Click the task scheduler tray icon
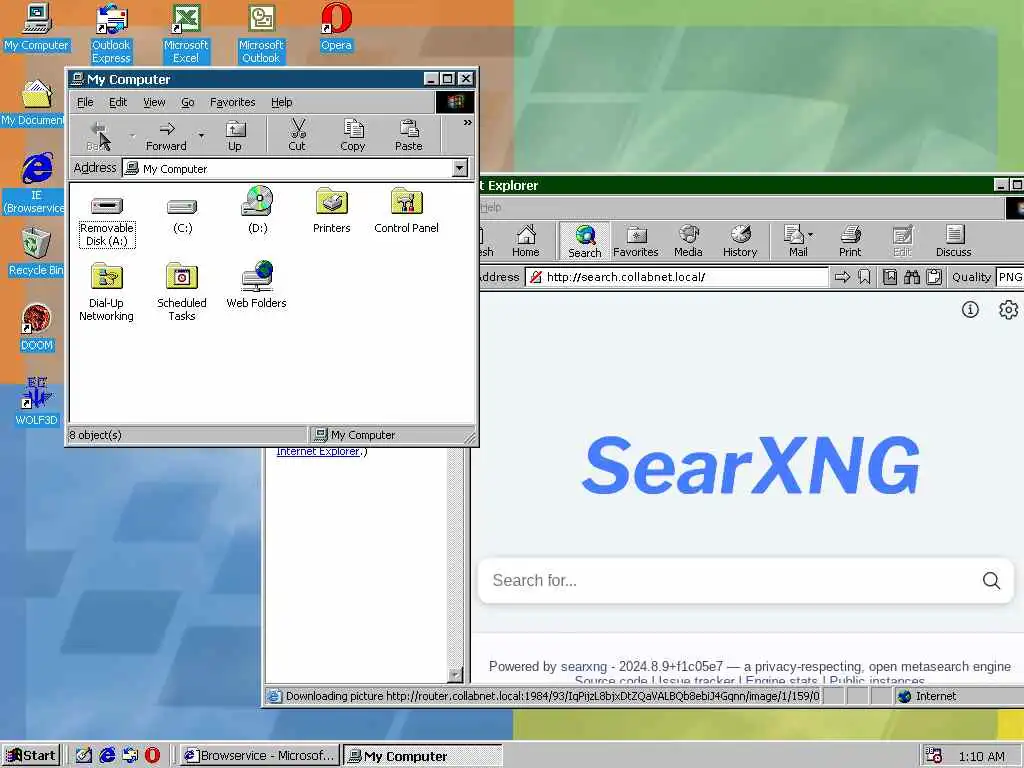The height and width of the screenshot is (768, 1024). click(935, 756)
